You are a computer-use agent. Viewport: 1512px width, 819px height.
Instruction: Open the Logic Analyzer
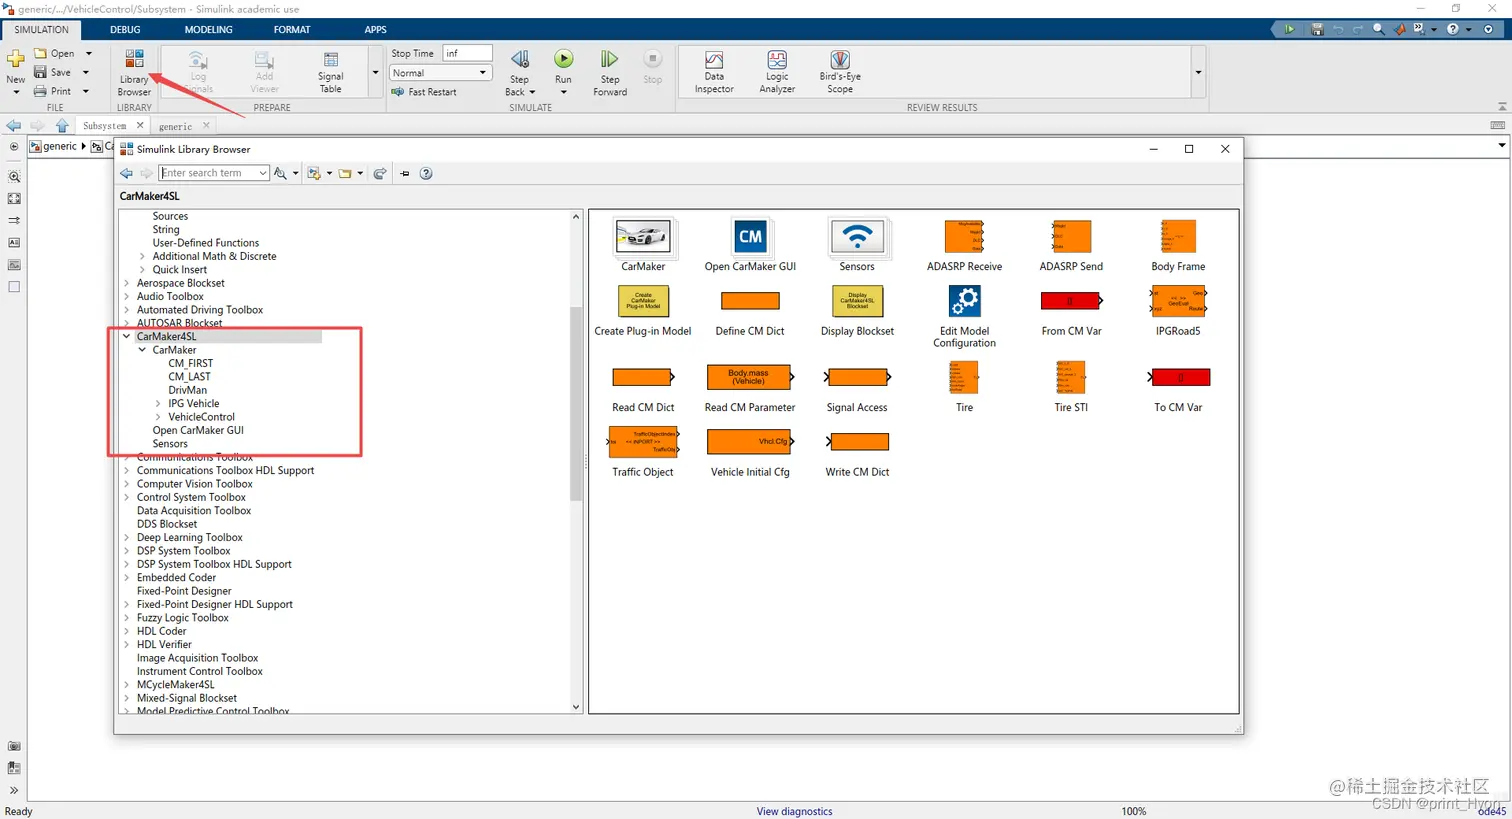pyautogui.click(x=777, y=72)
